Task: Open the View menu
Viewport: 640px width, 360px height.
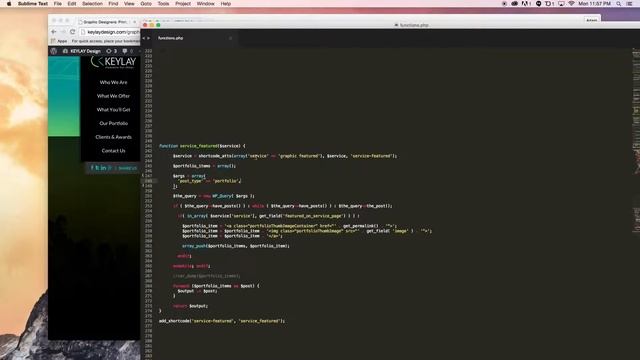Action: pyautogui.click(x=129, y=4)
